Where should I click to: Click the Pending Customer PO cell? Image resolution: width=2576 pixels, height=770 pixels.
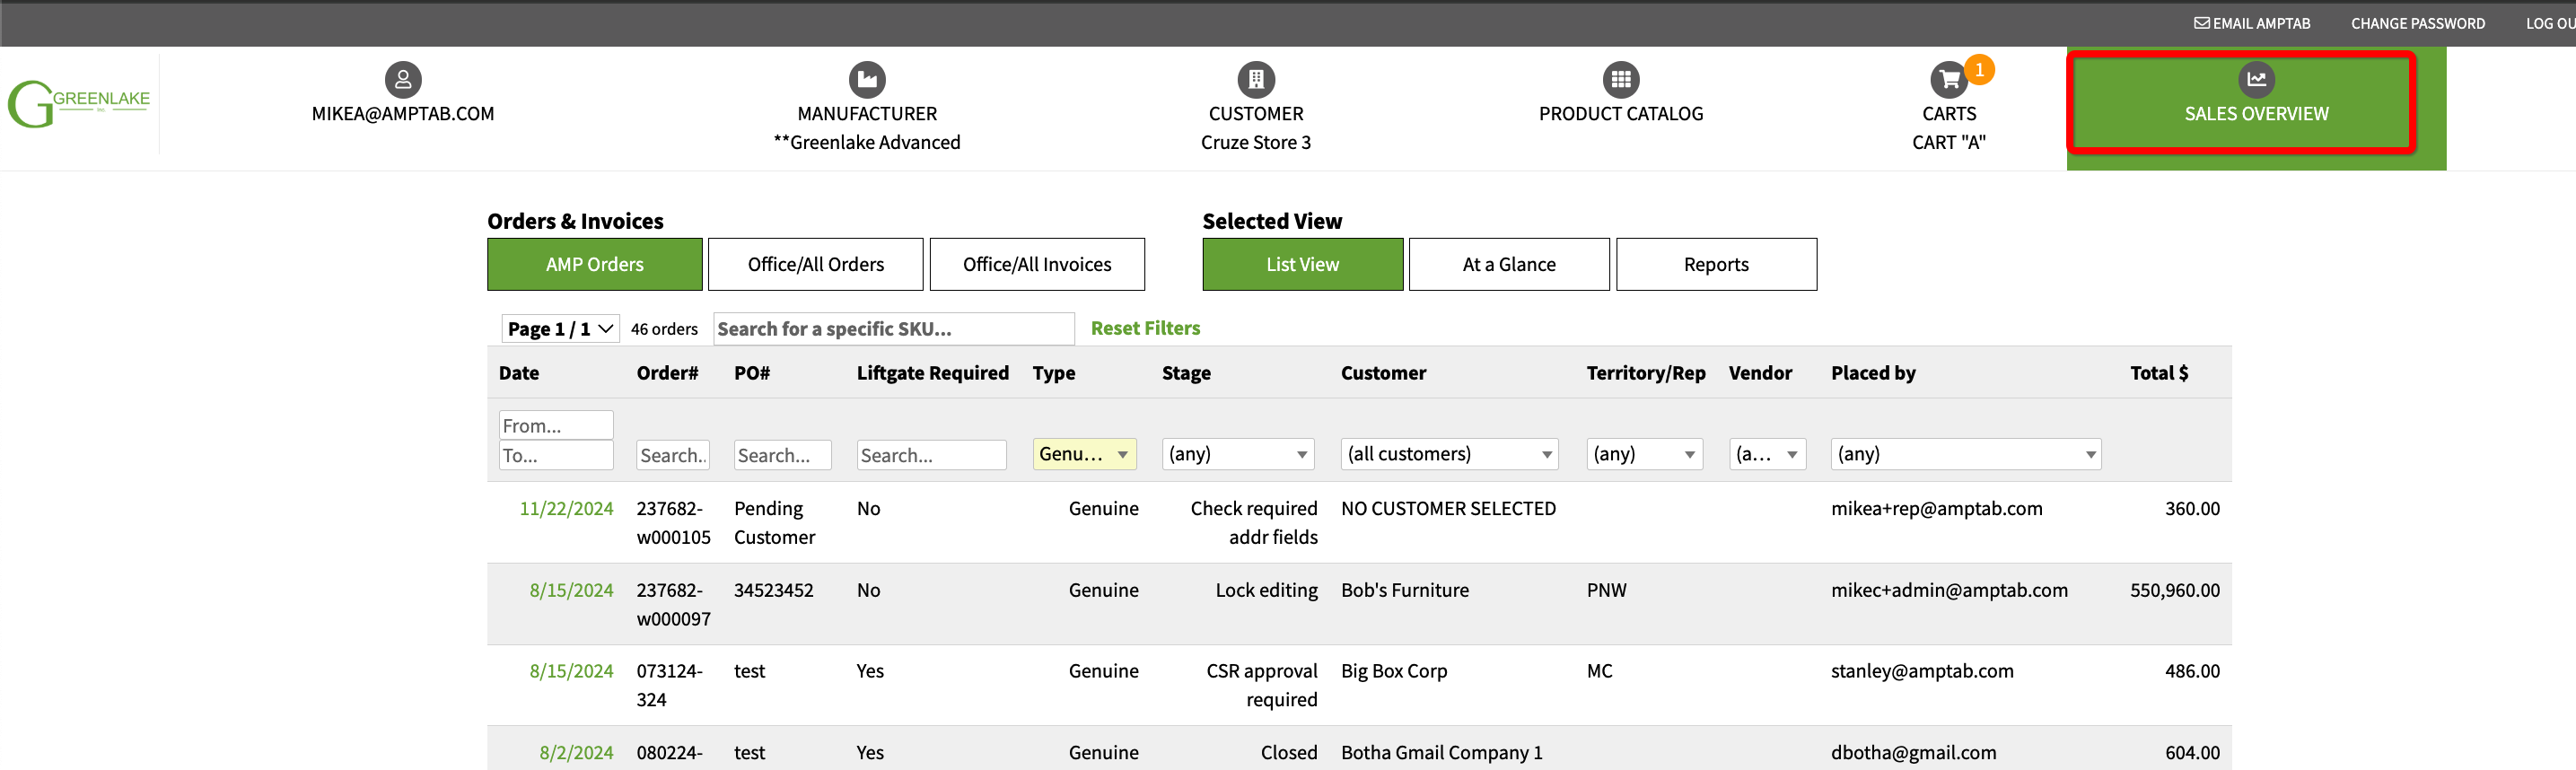pos(775,523)
